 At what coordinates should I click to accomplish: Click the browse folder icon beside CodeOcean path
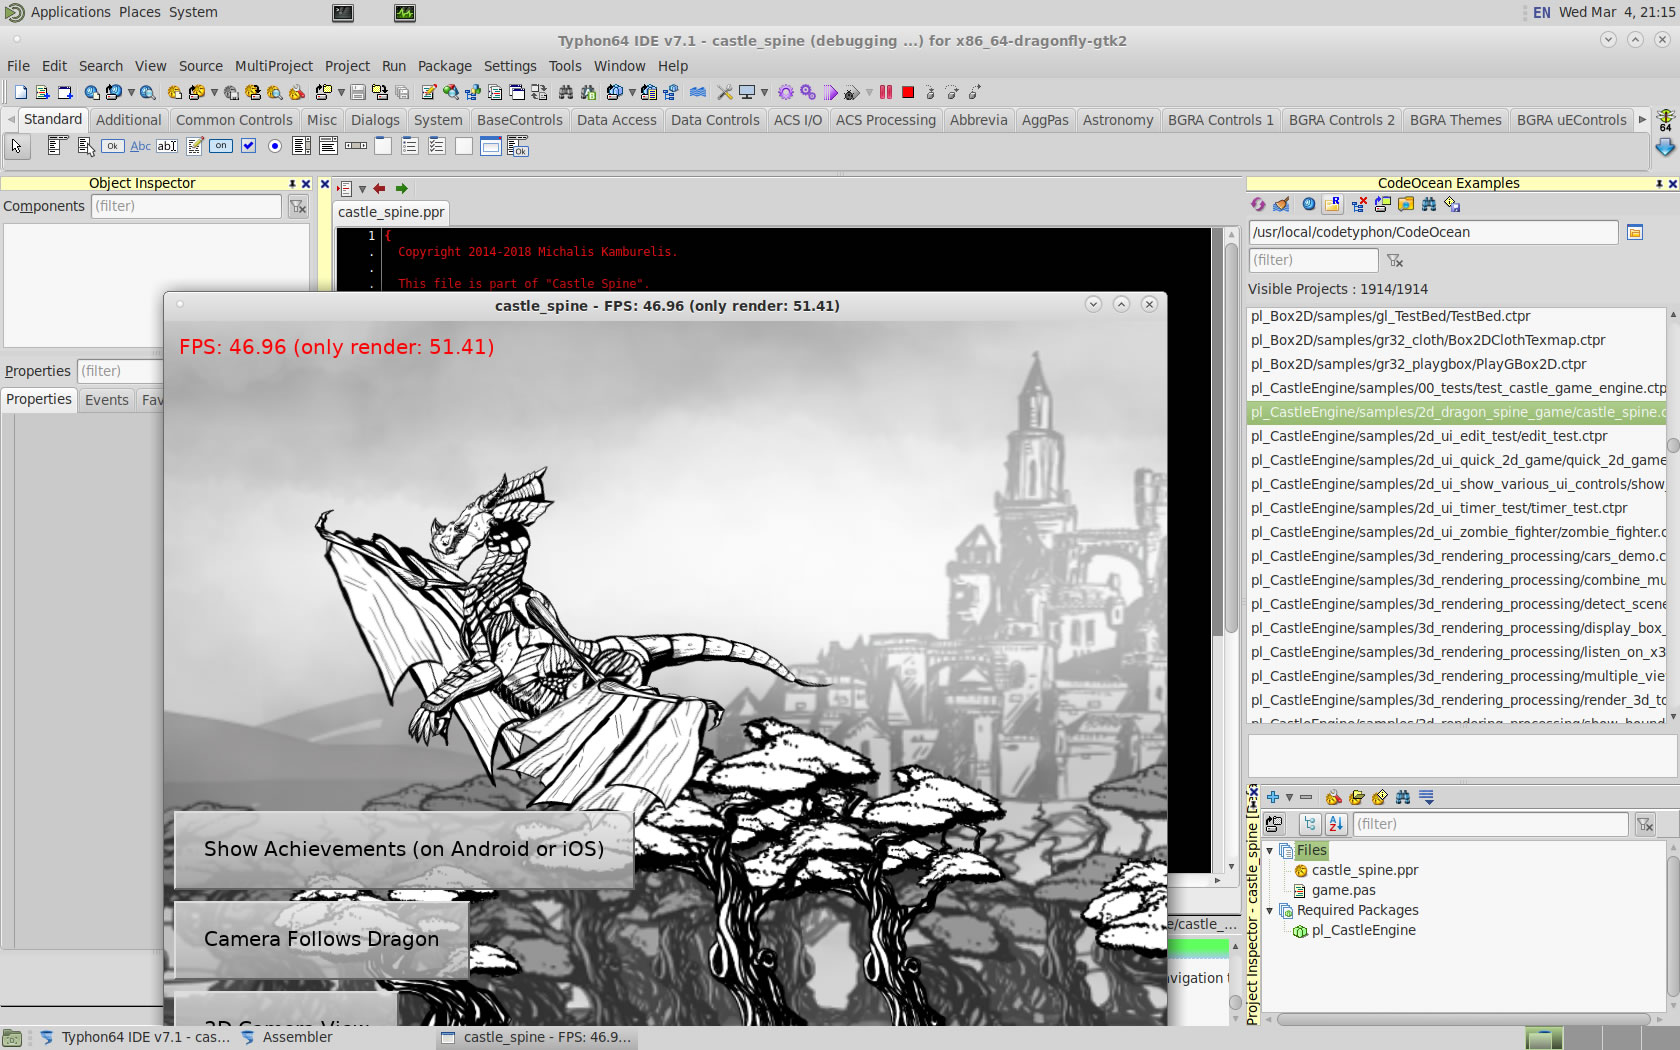coord(1635,232)
